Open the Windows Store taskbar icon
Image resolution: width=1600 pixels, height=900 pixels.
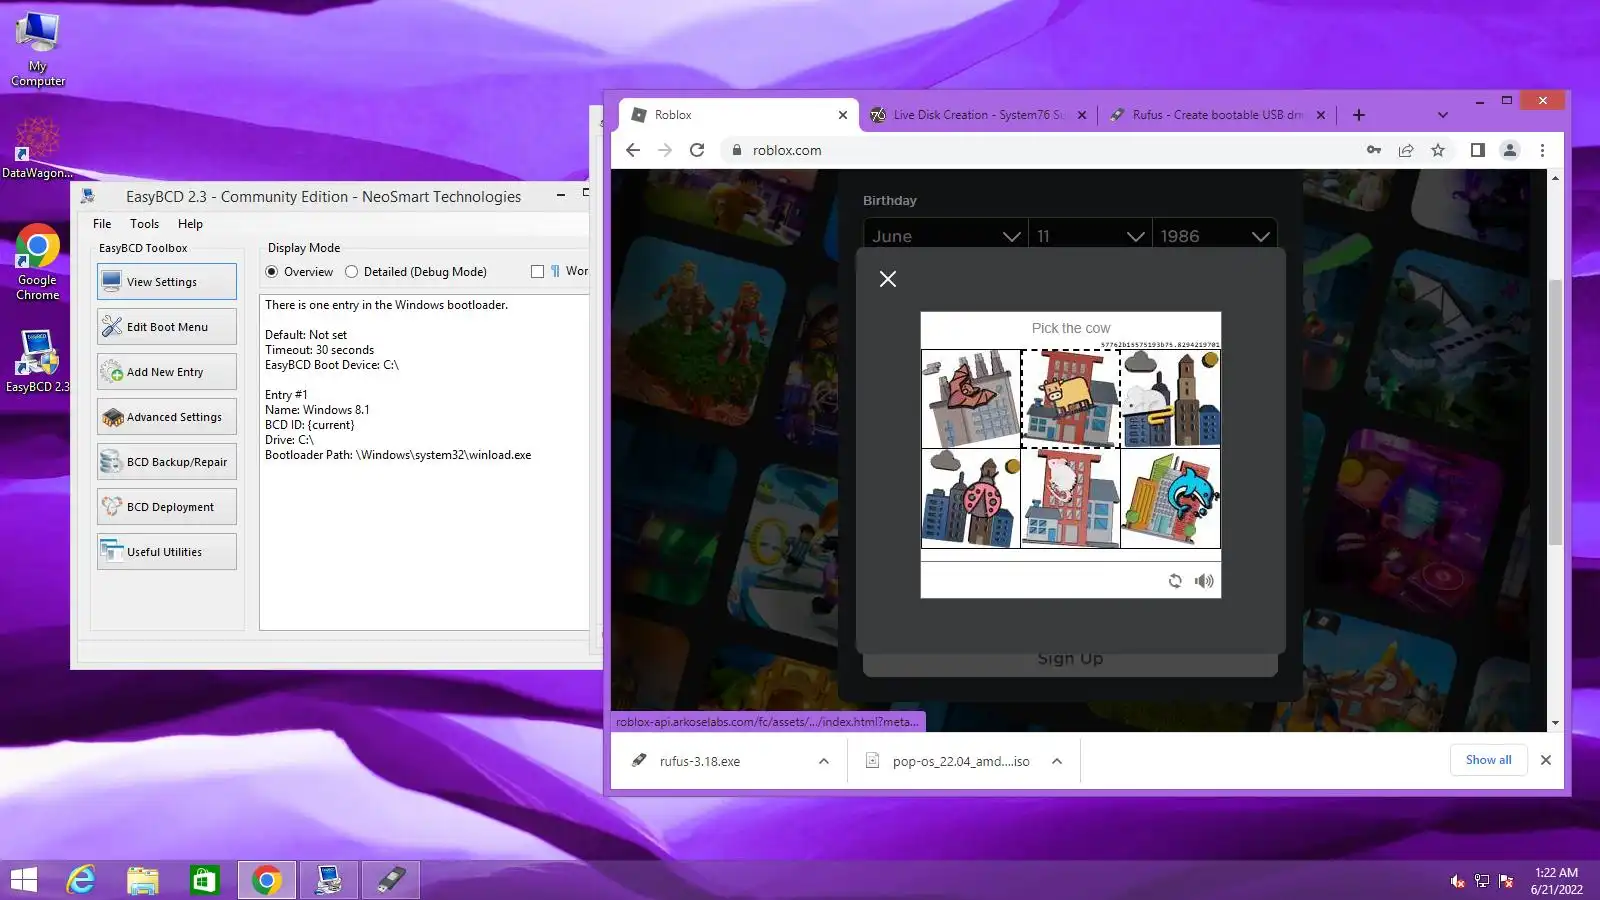[204, 880]
